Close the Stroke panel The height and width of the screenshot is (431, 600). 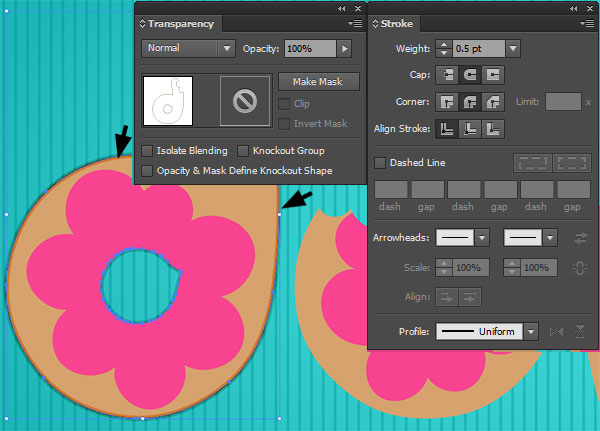coord(590,8)
